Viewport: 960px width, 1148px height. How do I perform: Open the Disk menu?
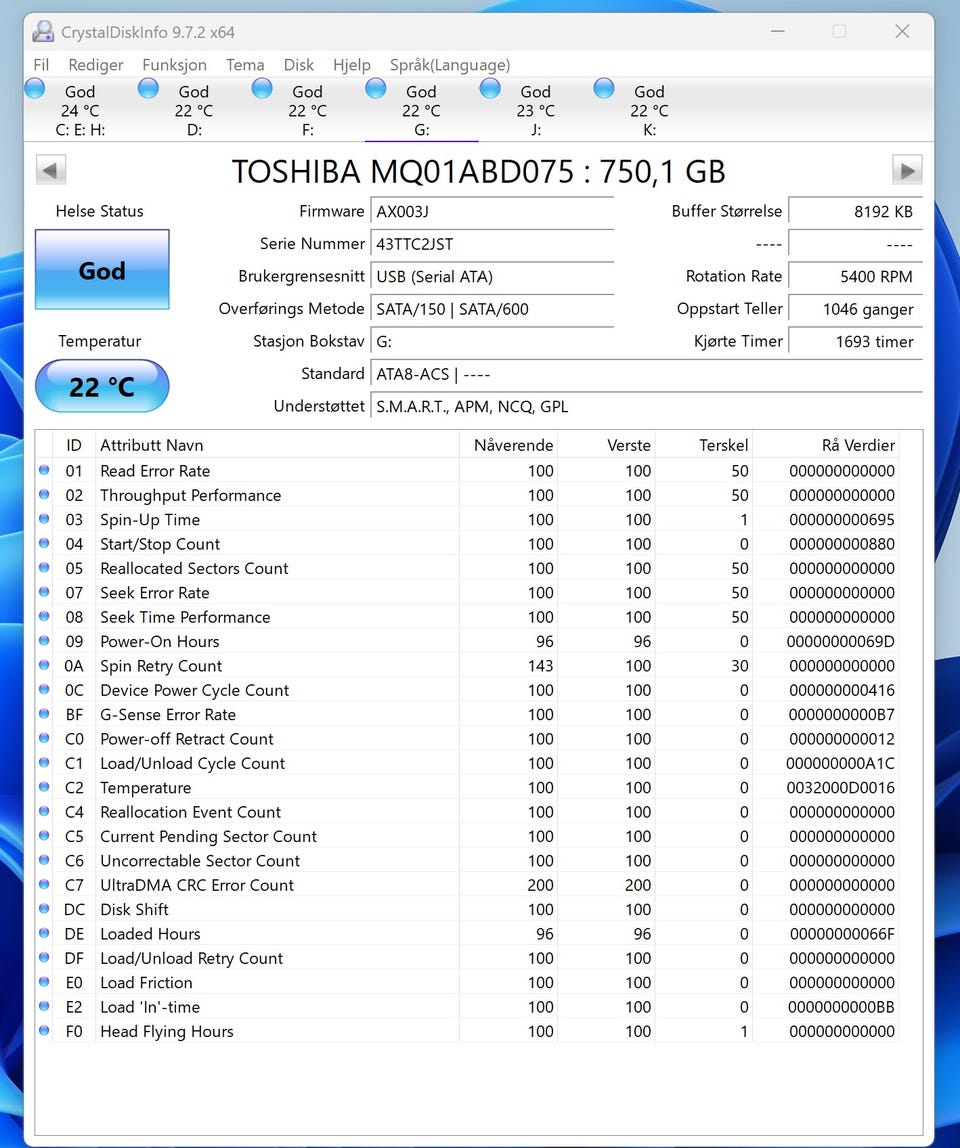pyautogui.click(x=299, y=64)
